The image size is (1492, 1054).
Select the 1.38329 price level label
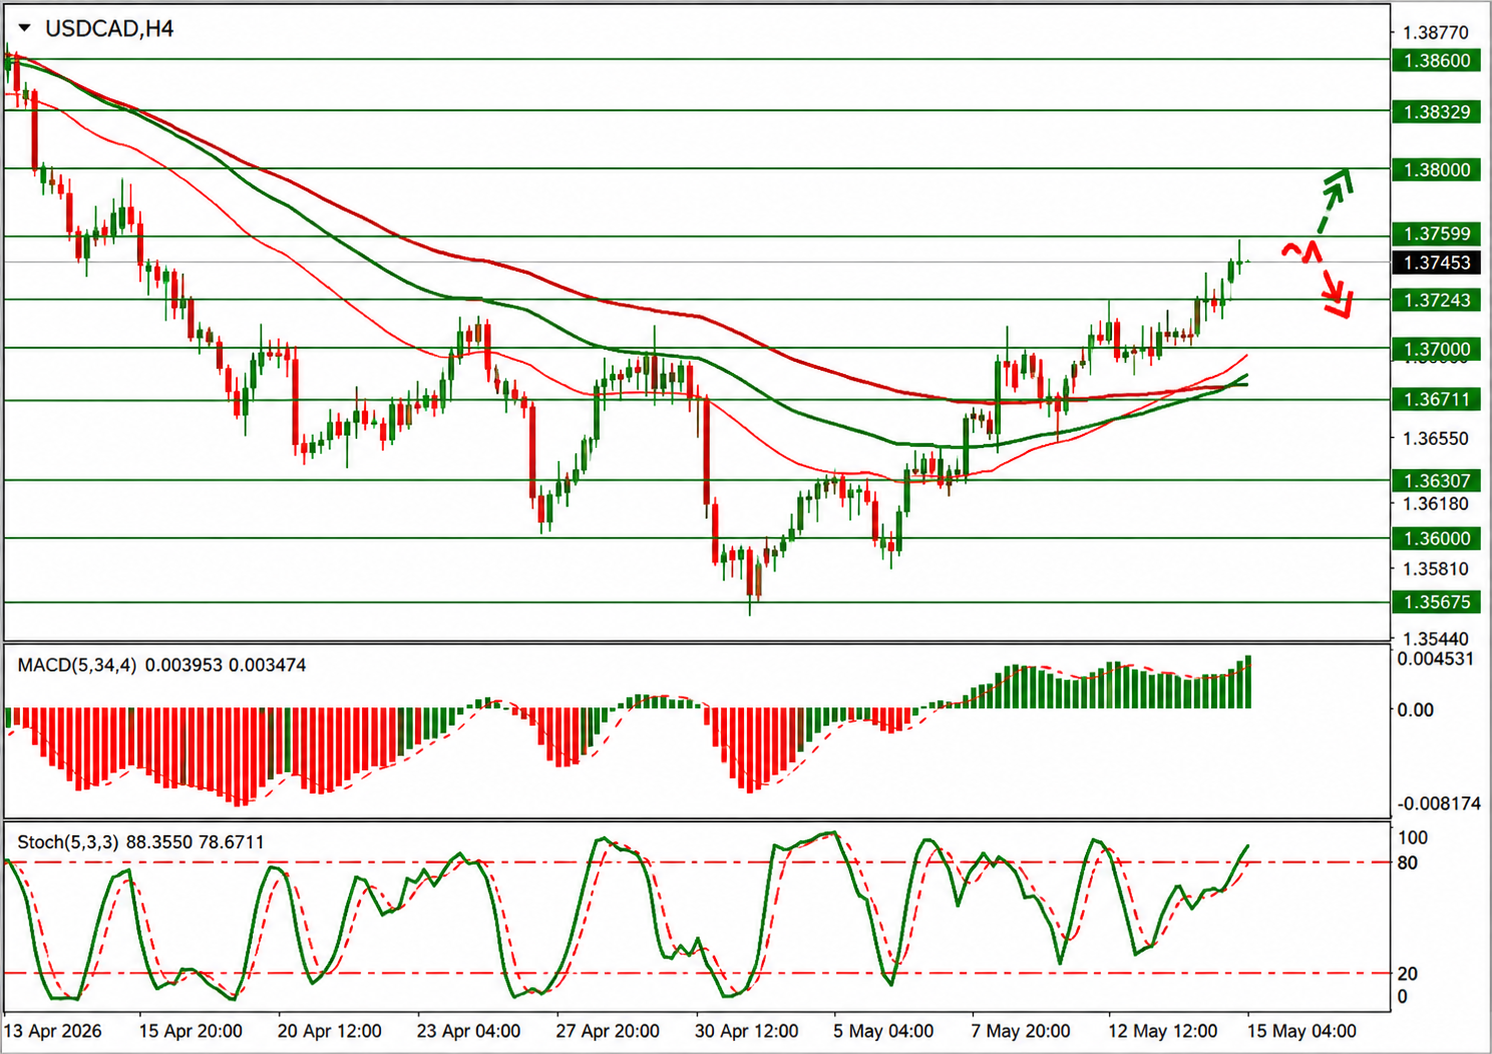click(1436, 112)
